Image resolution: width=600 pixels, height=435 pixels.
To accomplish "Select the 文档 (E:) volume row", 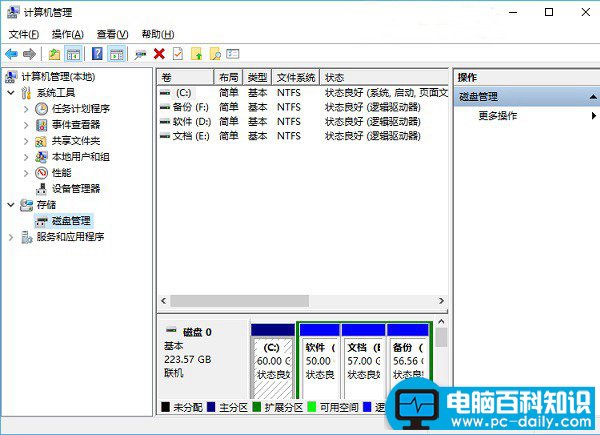I will tap(302, 136).
